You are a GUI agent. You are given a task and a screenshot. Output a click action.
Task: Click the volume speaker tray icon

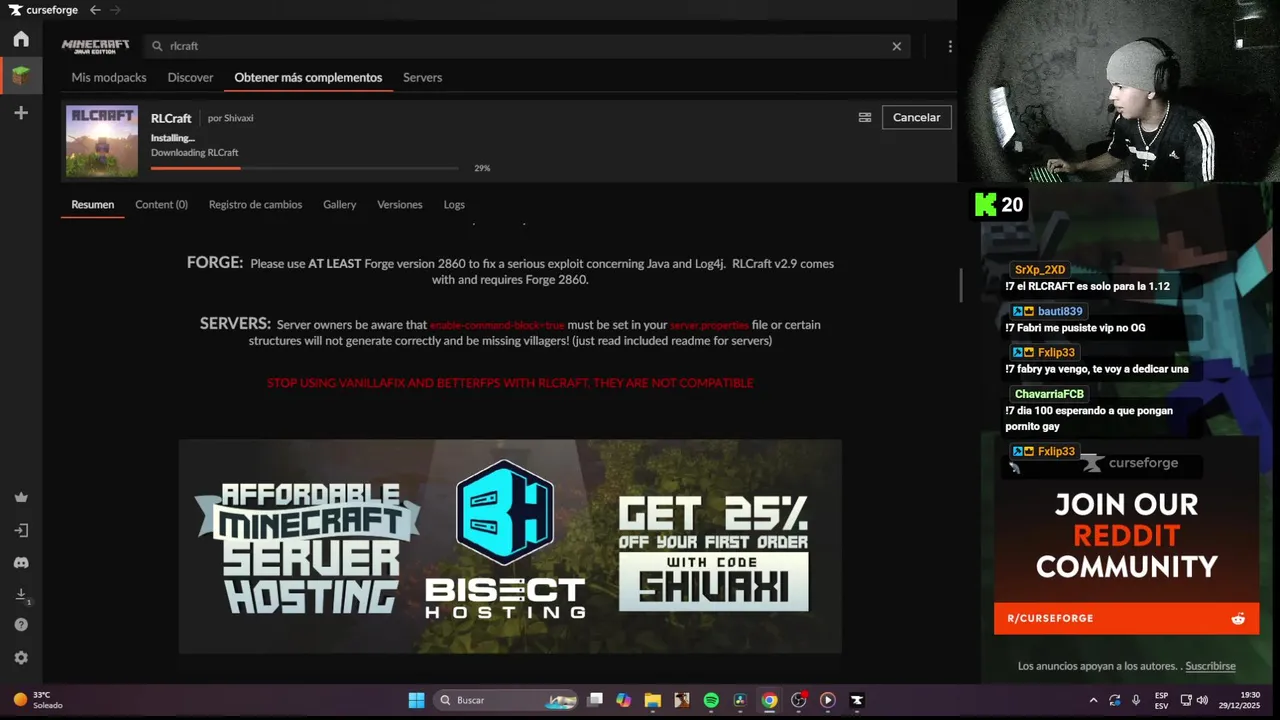[1202, 700]
